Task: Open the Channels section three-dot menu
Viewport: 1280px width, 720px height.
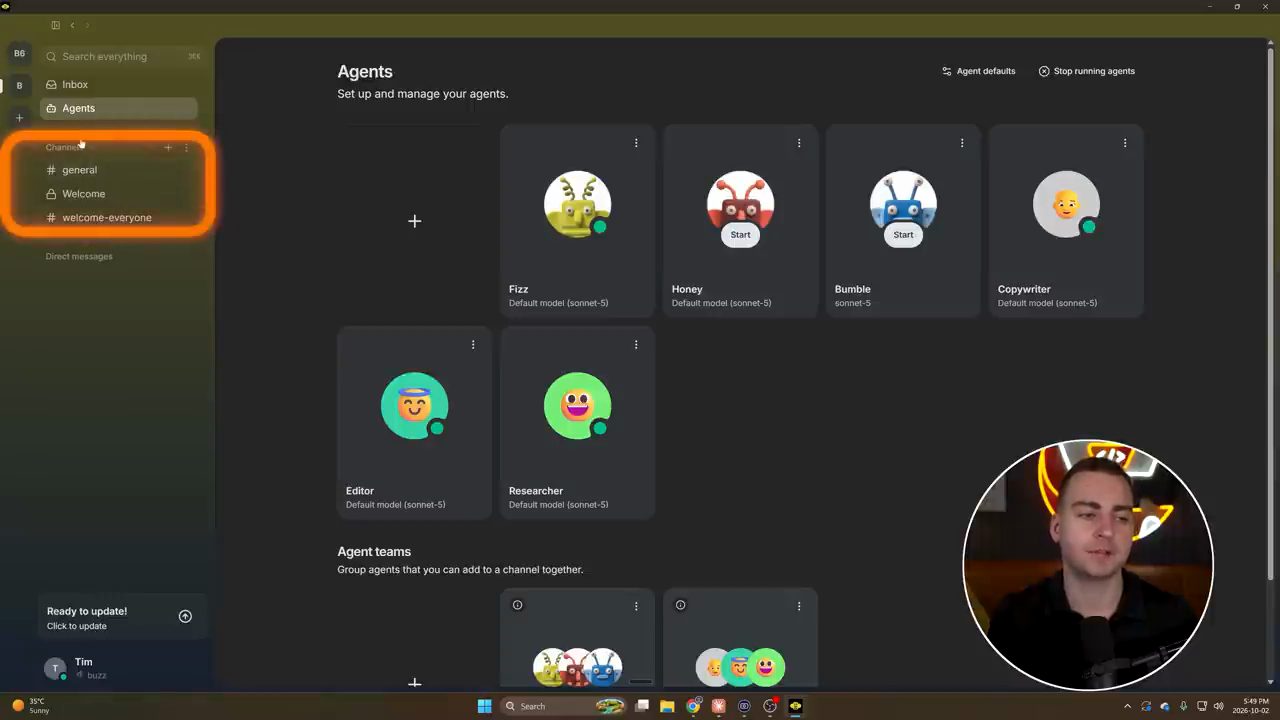Action: (186, 148)
